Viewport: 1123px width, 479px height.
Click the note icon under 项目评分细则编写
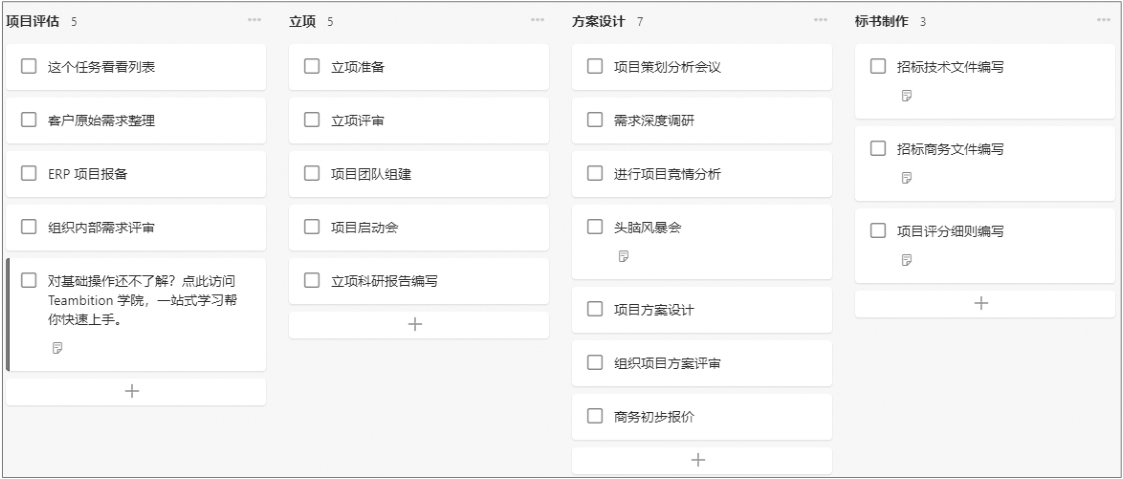[907, 260]
